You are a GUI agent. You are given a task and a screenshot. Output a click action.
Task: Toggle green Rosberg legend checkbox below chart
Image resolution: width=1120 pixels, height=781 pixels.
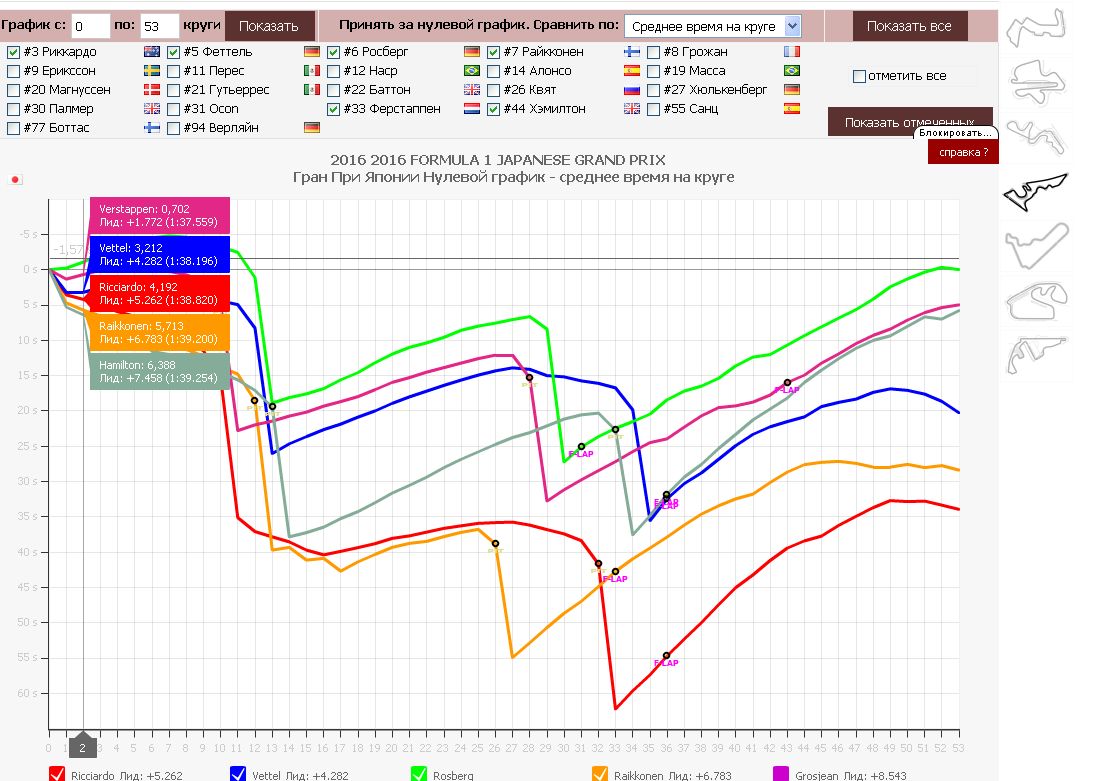[x=419, y=775]
